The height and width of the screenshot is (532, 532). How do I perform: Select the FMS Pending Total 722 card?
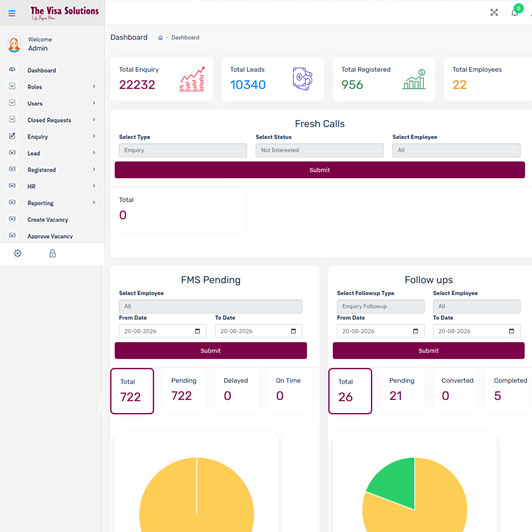click(x=132, y=391)
